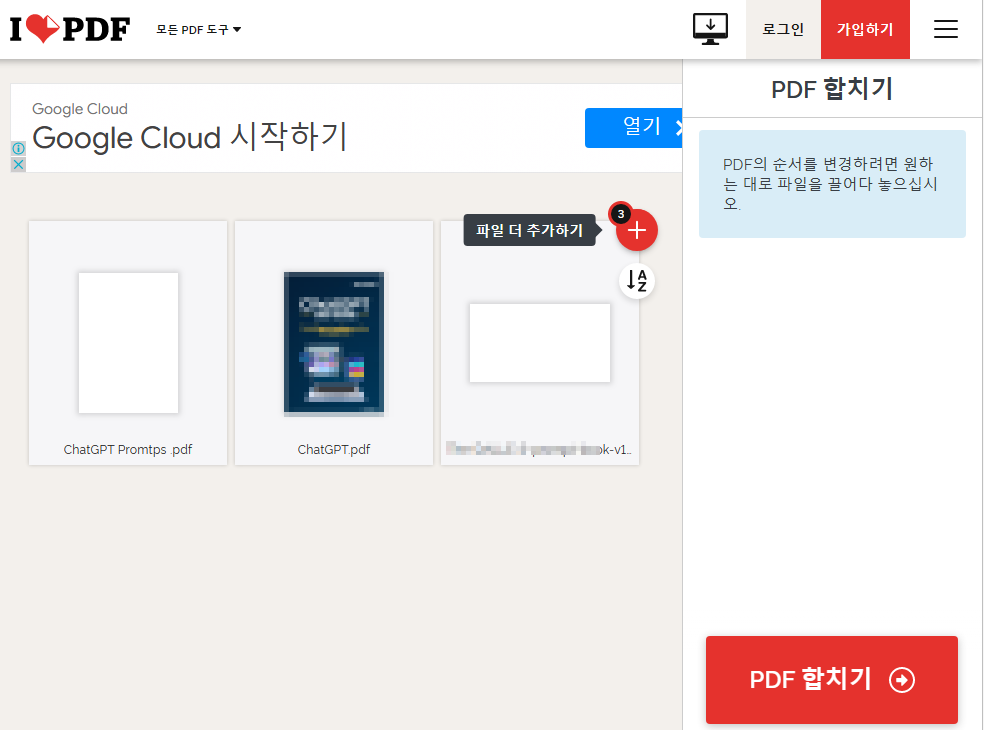Viewport: 984px width, 730px height.
Task: Click the ChatGPT Promtps .pdf file name
Action: [x=128, y=449]
